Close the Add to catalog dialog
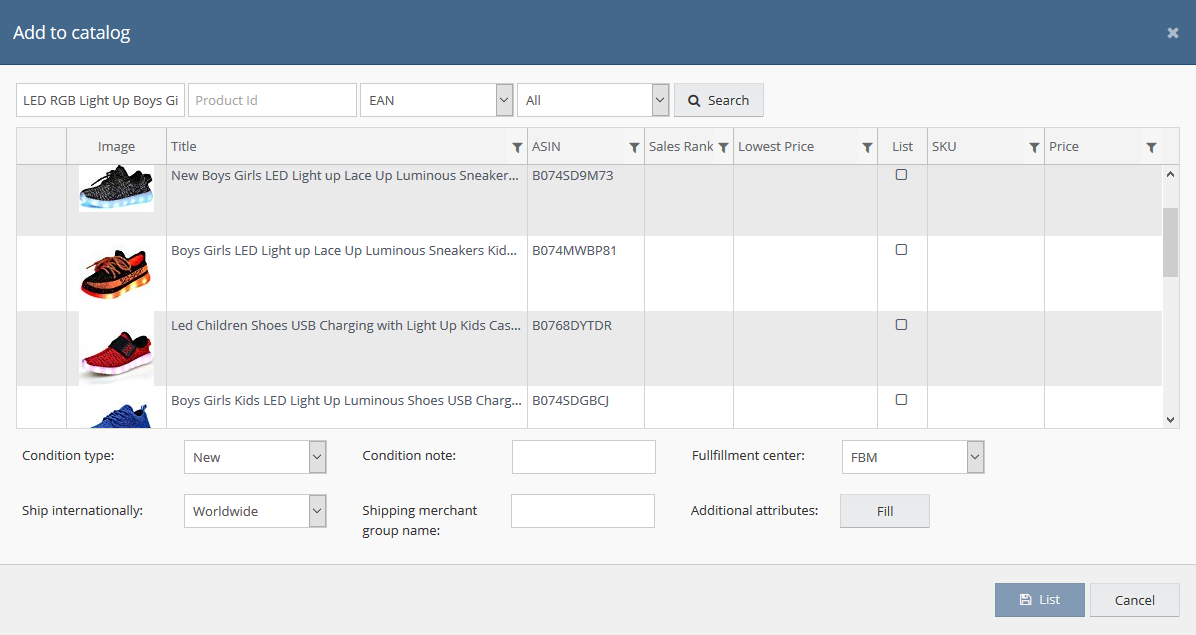Image resolution: width=1196 pixels, height=635 pixels. pos(1172,33)
